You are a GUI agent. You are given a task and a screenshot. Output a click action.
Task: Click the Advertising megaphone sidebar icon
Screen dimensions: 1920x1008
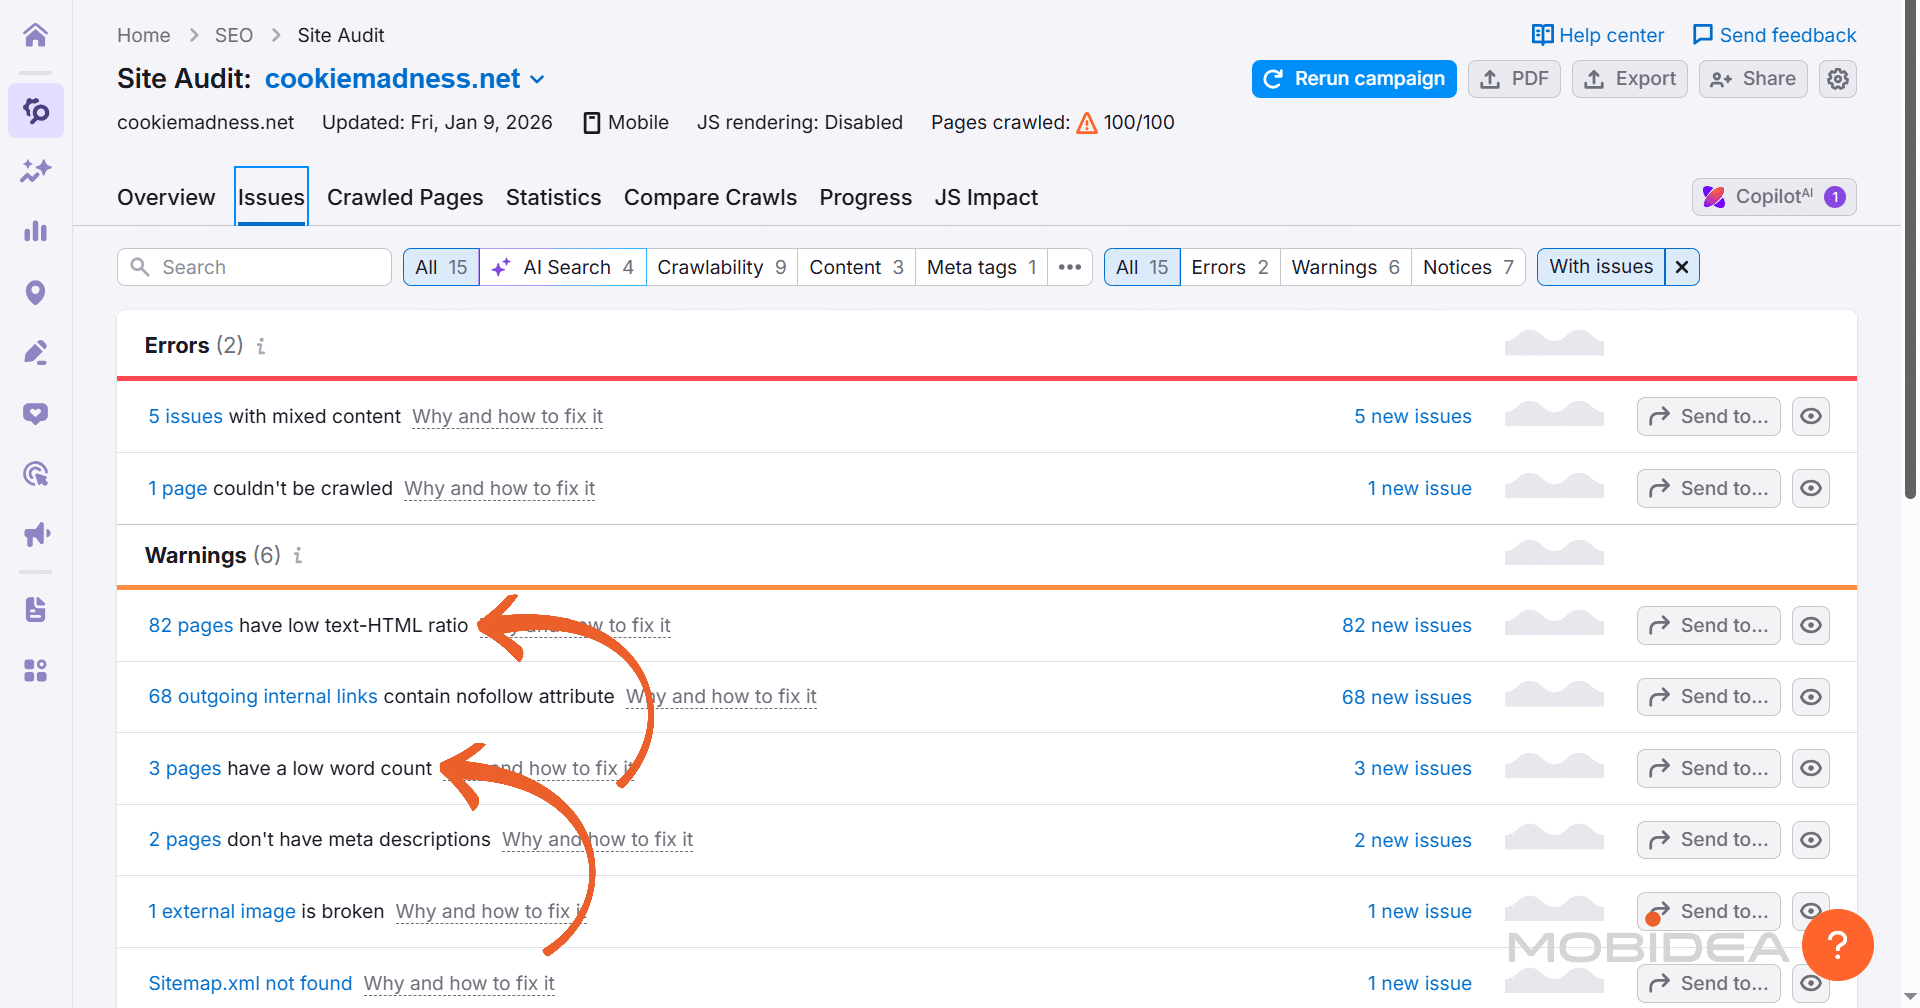[x=36, y=534]
